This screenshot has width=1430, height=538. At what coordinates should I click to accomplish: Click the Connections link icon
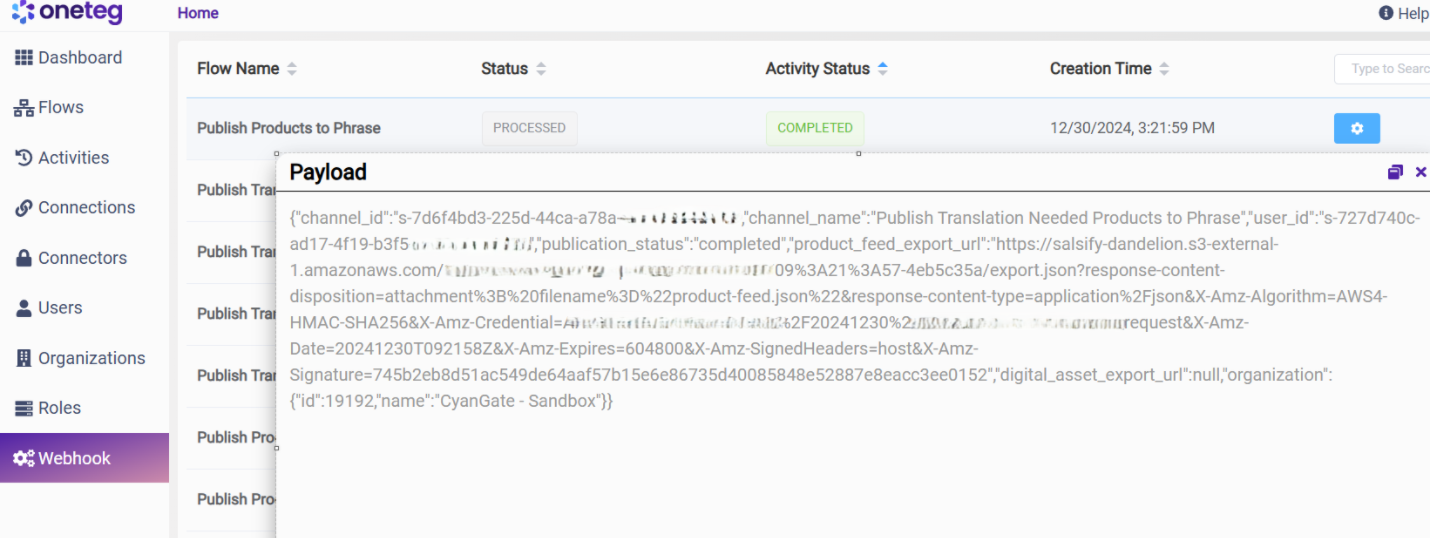pyautogui.click(x=24, y=208)
